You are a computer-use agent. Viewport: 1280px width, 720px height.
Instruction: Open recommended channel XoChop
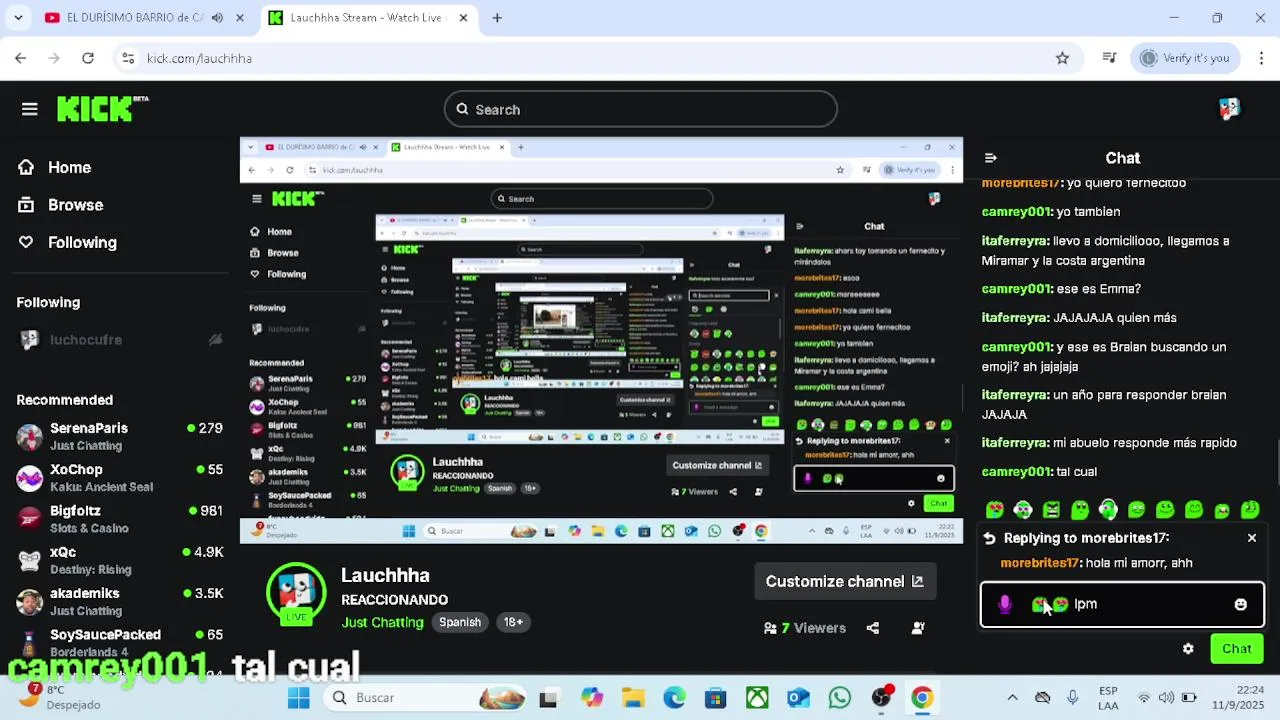click(x=119, y=478)
